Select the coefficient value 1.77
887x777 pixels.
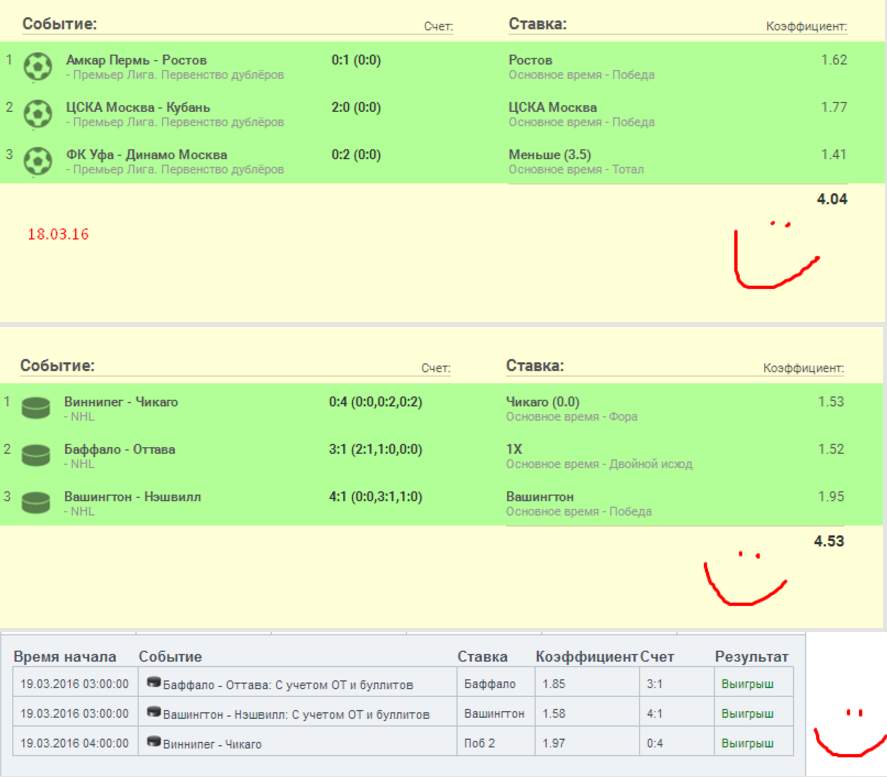834,107
